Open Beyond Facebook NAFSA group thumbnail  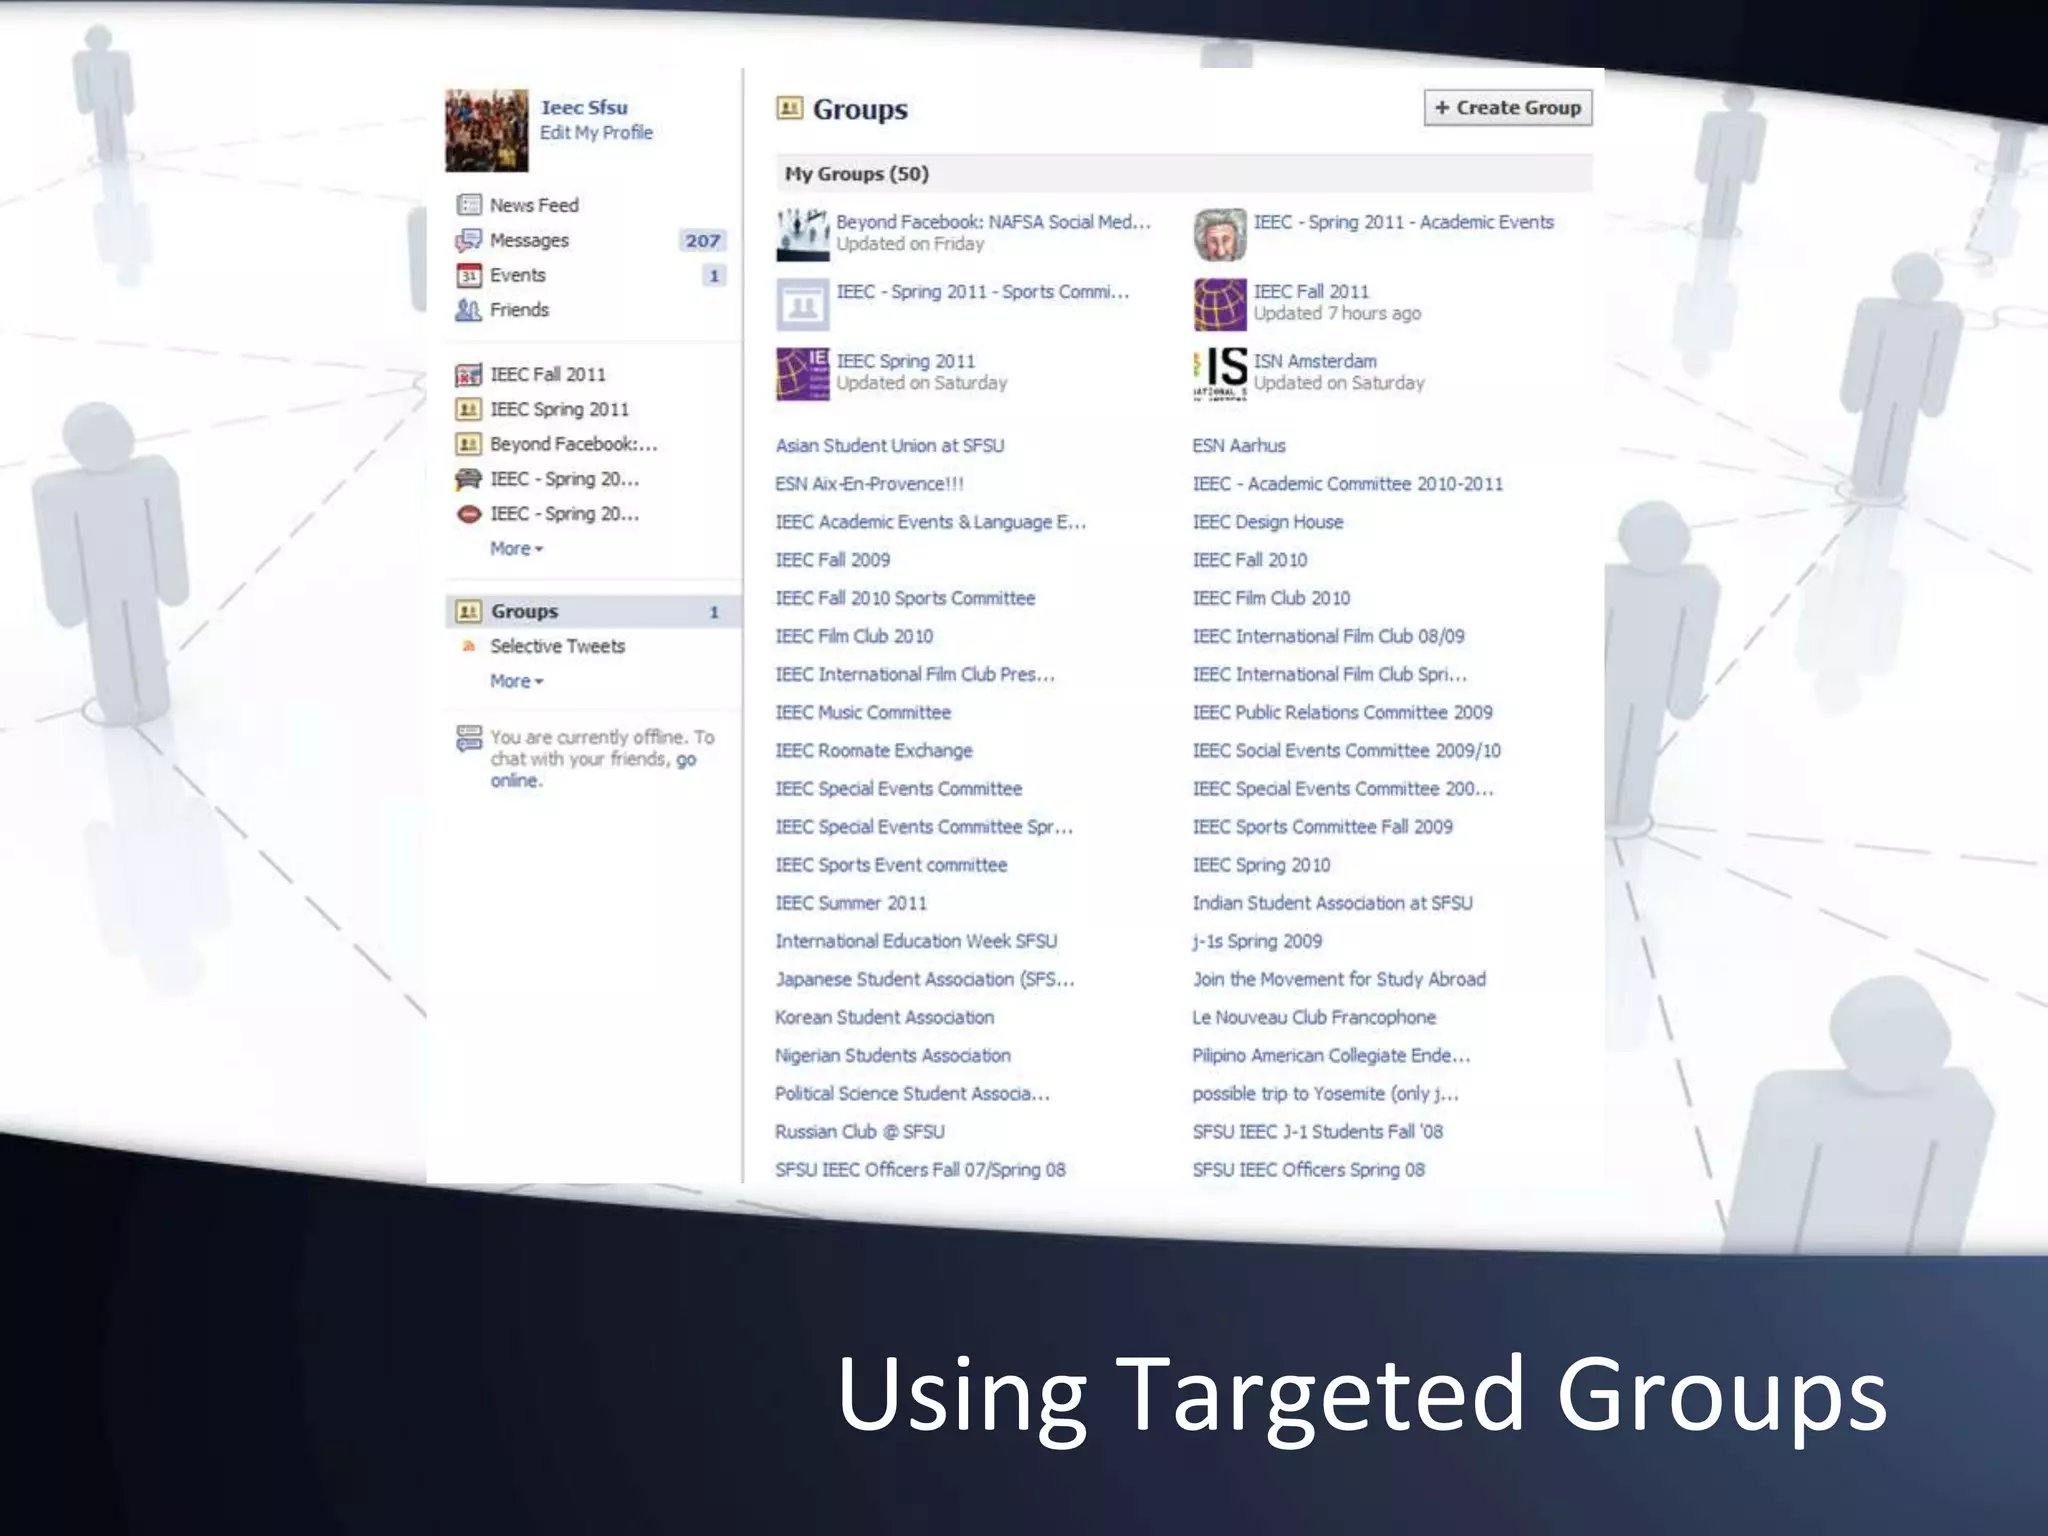pos(803,234)
